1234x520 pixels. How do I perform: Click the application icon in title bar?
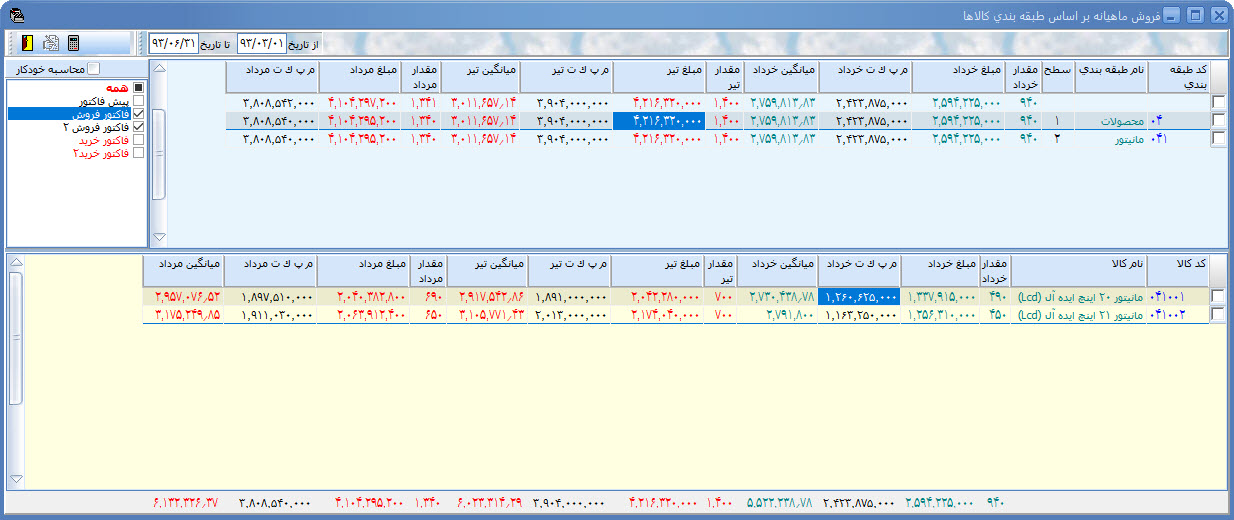(14, 15)
